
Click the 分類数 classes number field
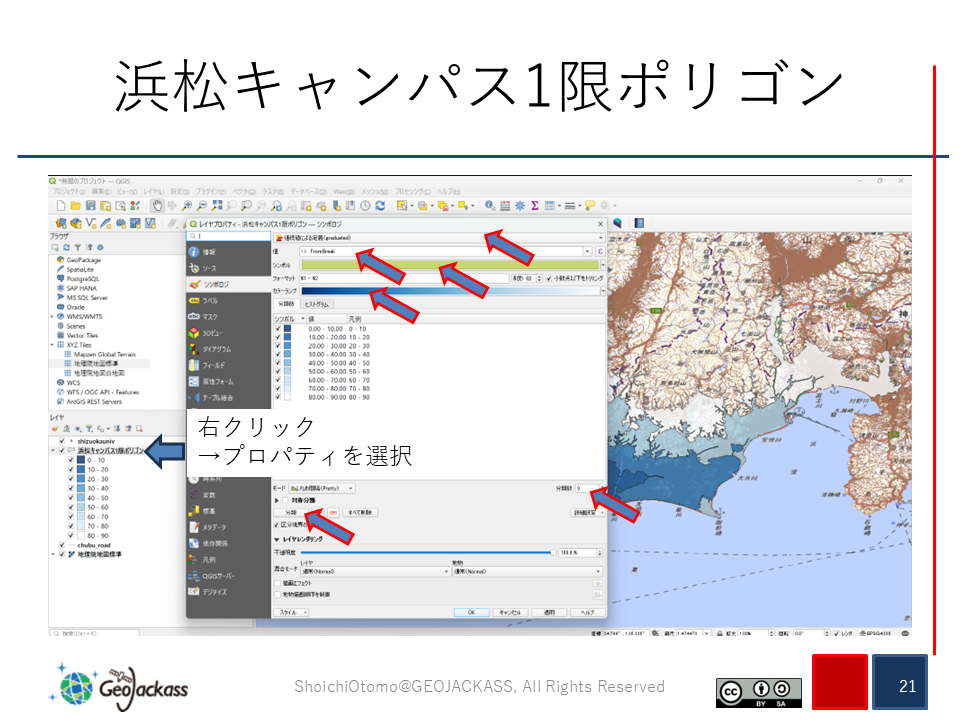585,488
